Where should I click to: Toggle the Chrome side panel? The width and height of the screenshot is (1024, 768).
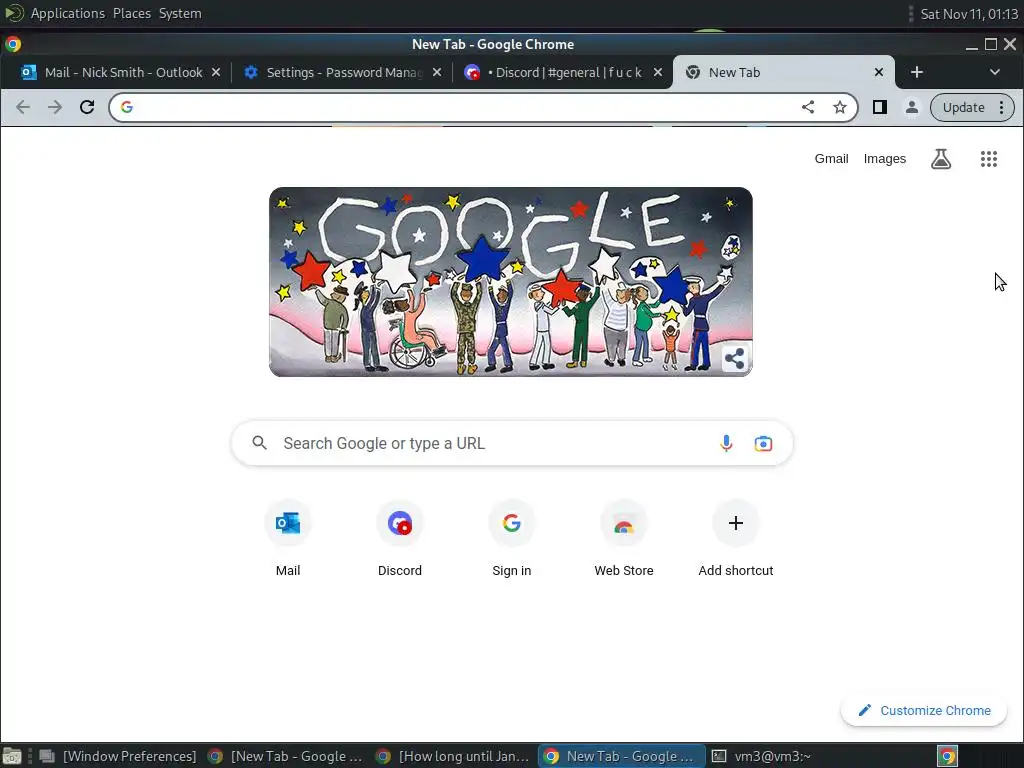pyautogui.click(x=880, y=107)
